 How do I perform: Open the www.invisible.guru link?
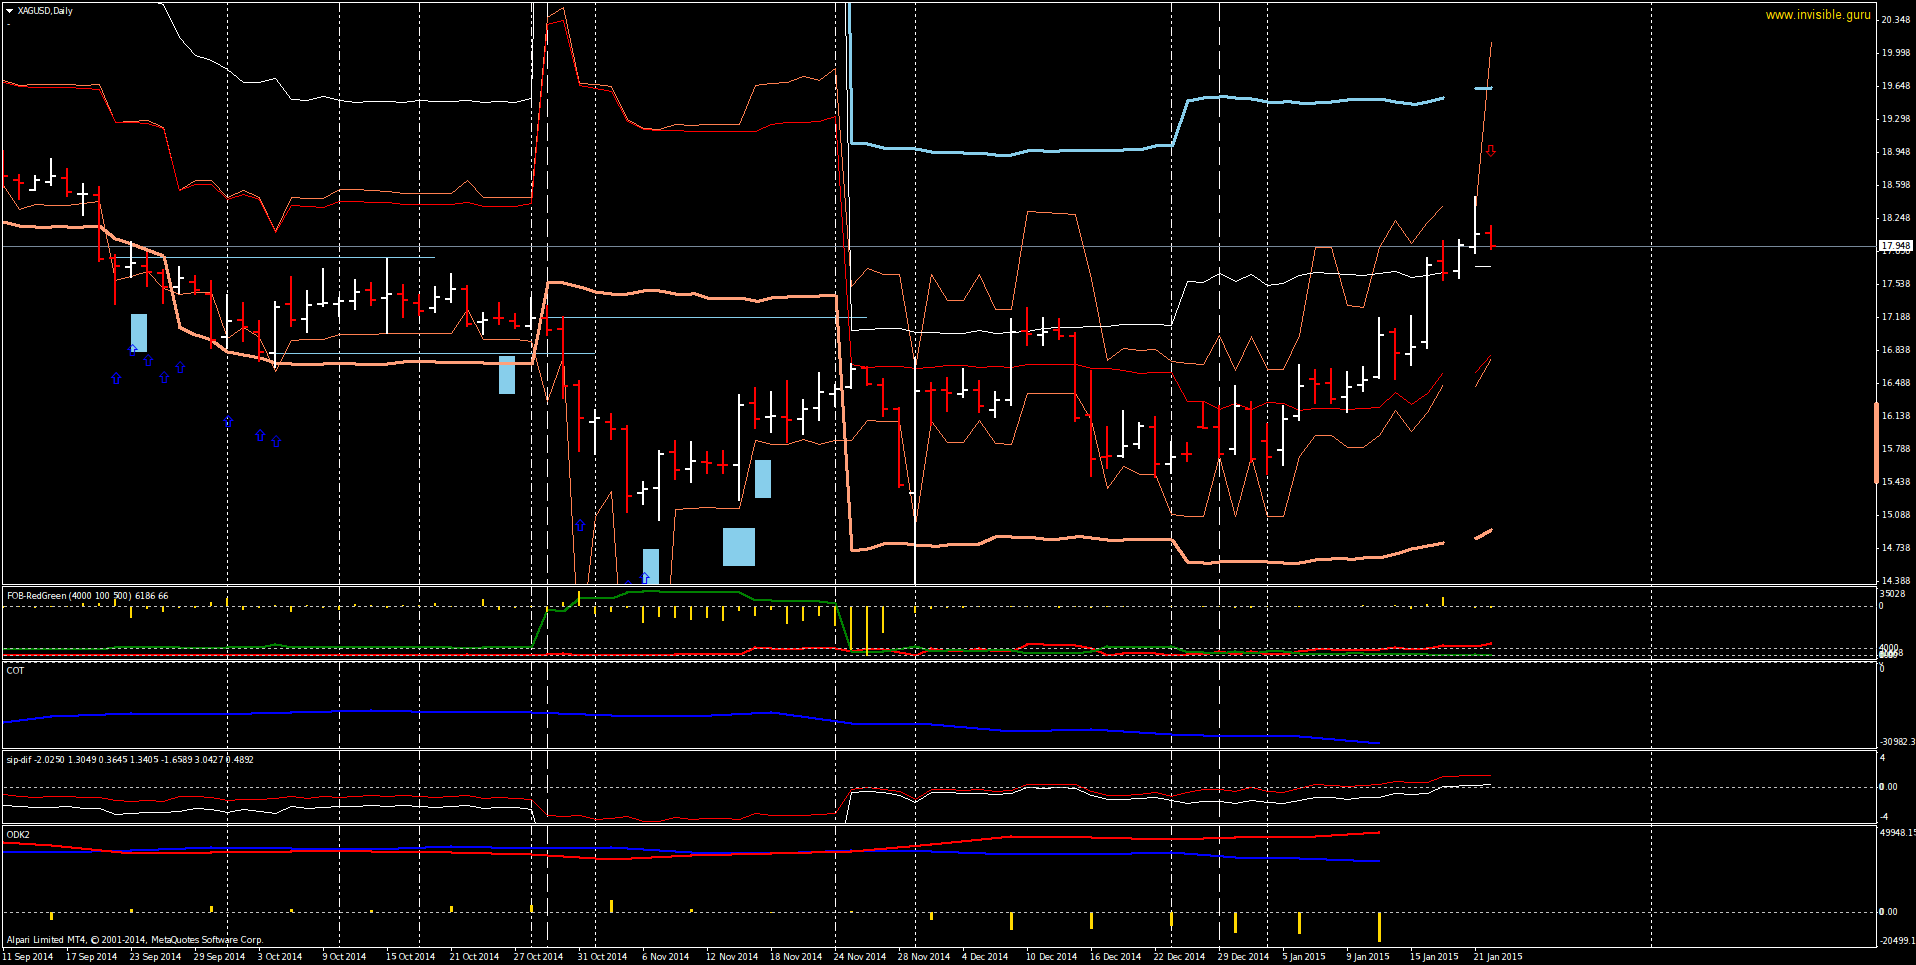(x=1818, y=15)
